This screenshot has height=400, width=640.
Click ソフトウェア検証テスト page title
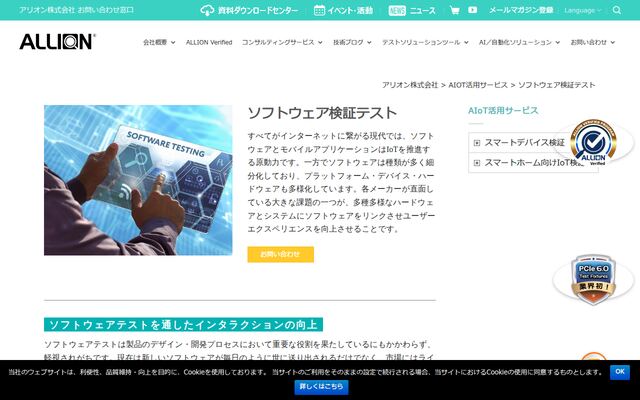(x=322, y=113)
